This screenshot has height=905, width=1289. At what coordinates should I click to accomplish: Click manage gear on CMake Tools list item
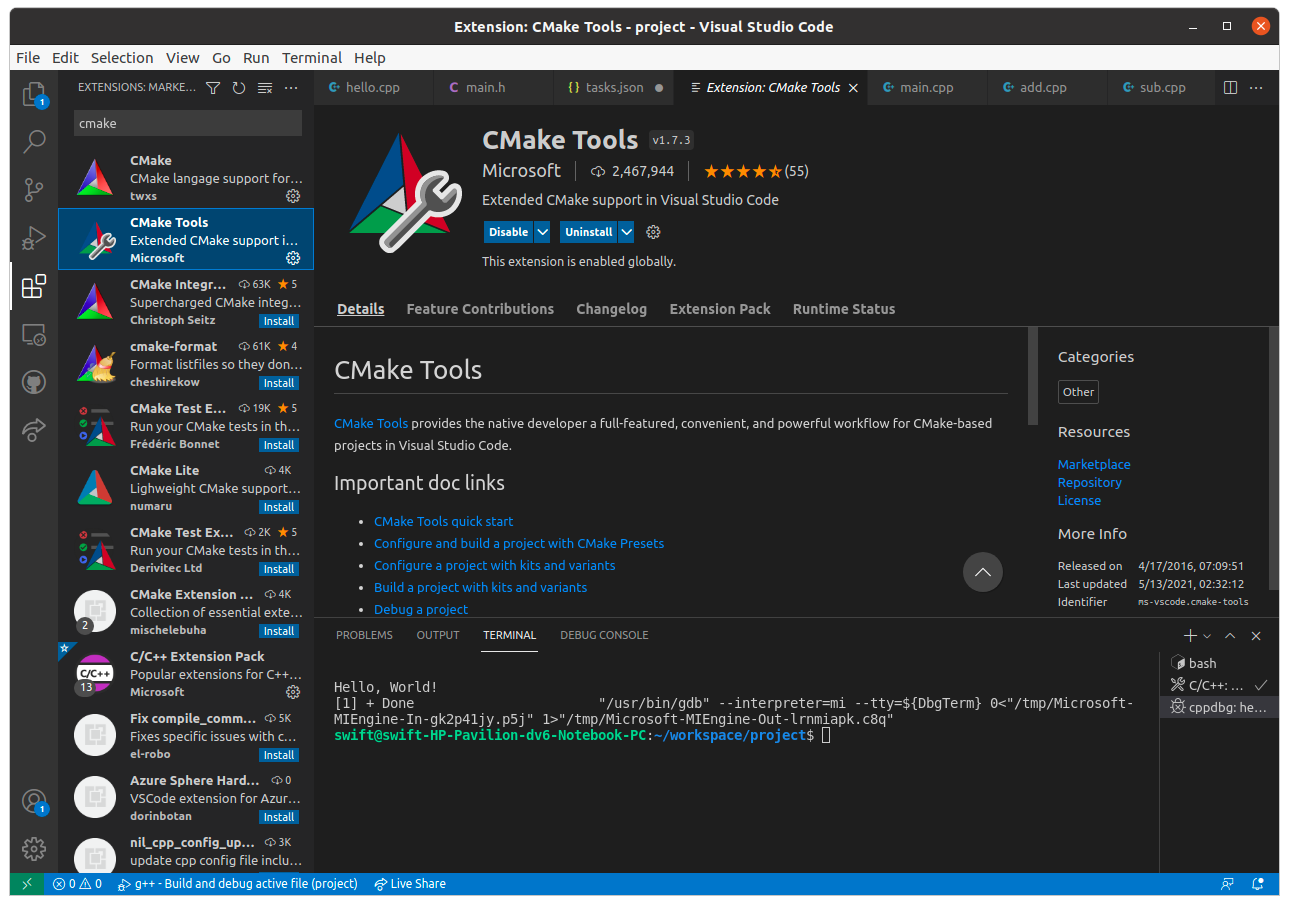click(293, 258)
